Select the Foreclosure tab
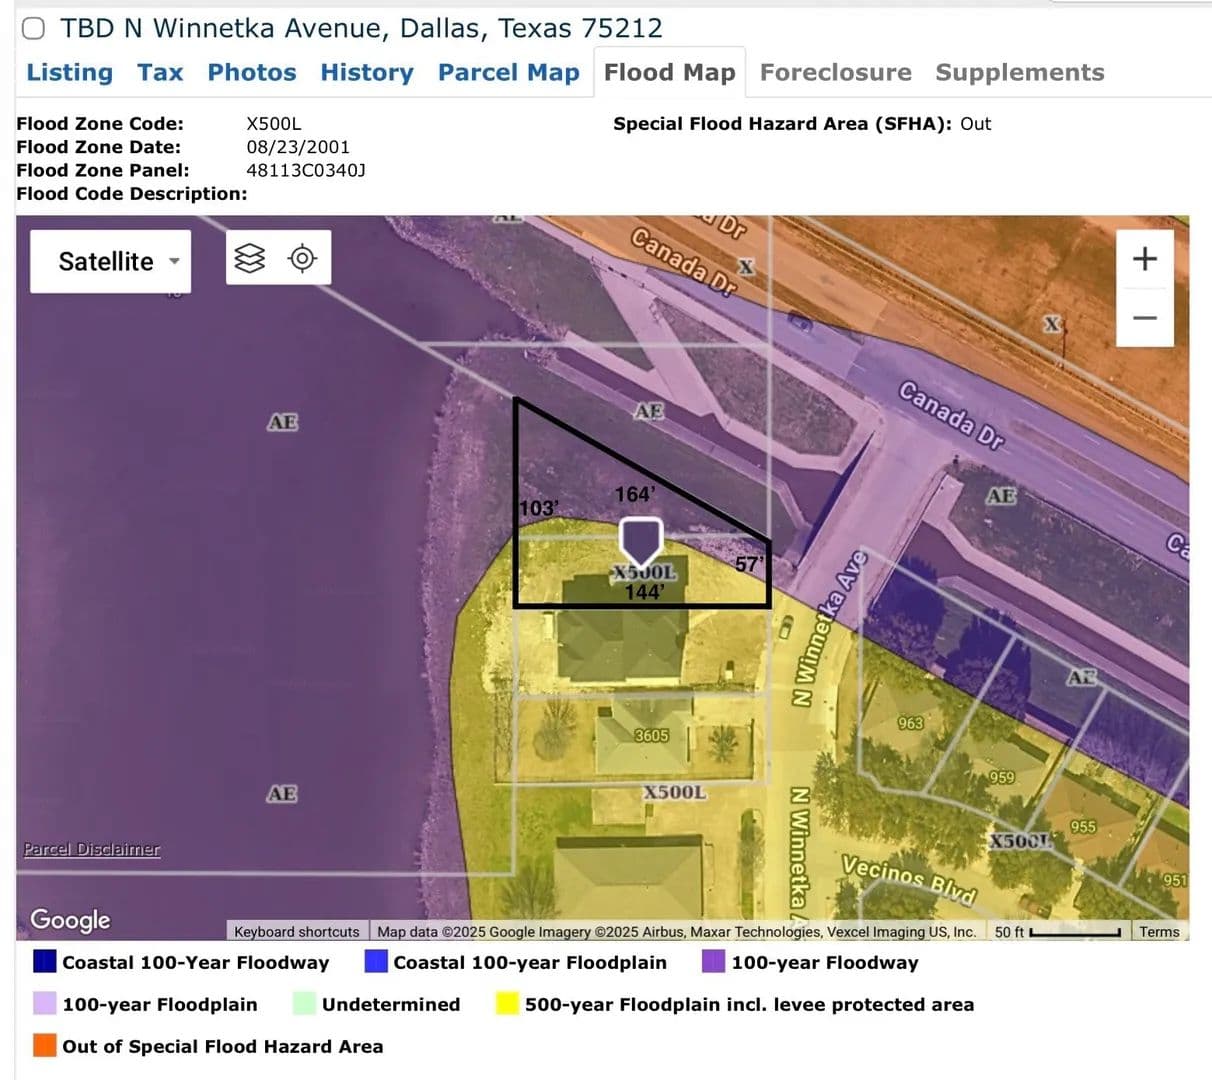Image resolution: width=1212 pixels, height=1080 pixels. click(835, 72)
